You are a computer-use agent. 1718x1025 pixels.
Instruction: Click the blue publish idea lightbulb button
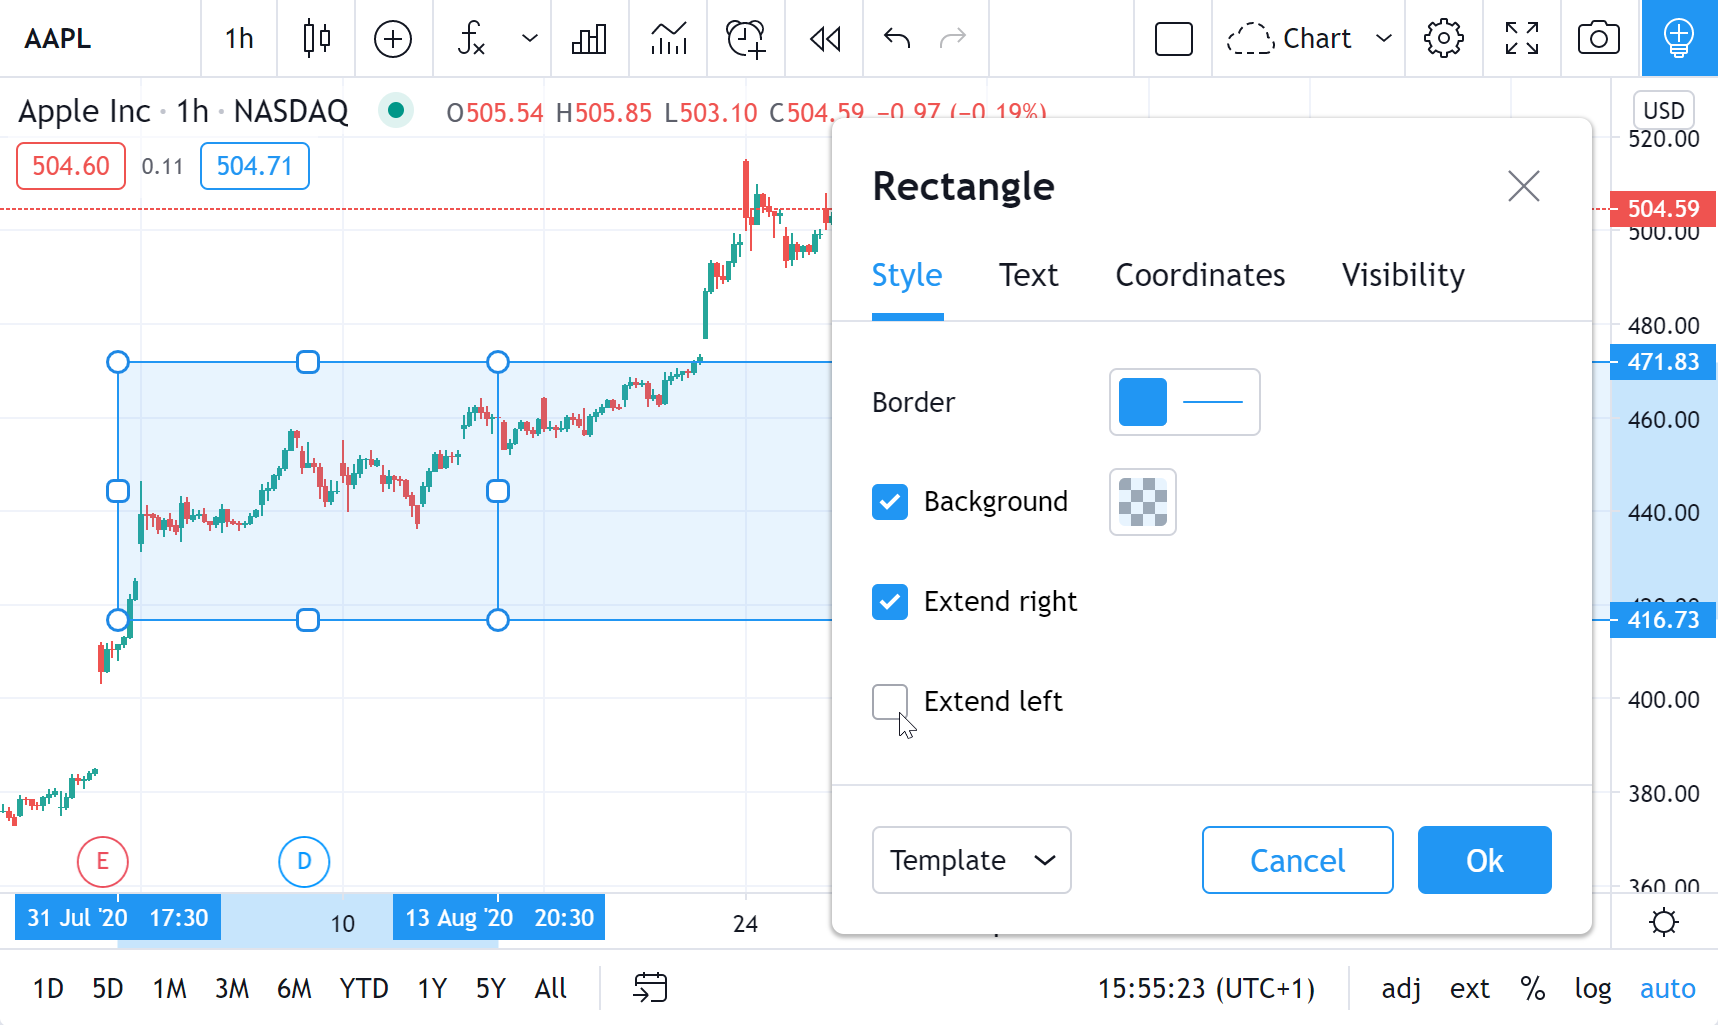[x=1679, y=39]
